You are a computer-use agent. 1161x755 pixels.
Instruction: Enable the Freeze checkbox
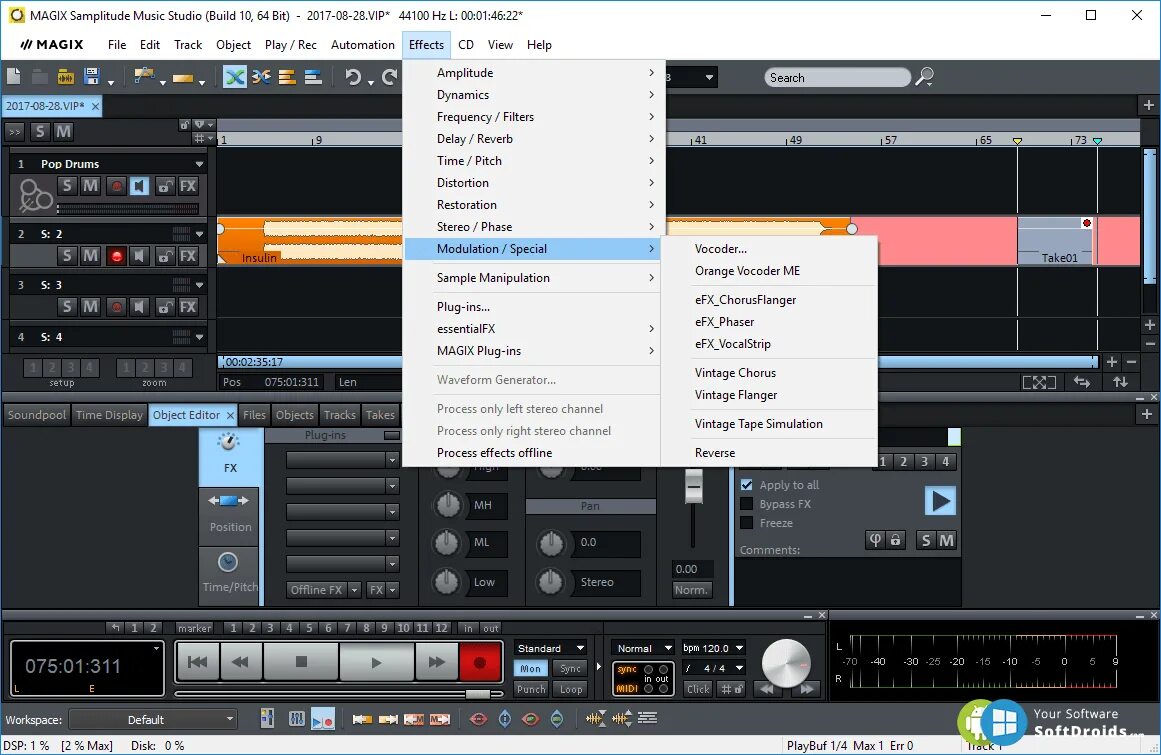(x=746, y=523)
